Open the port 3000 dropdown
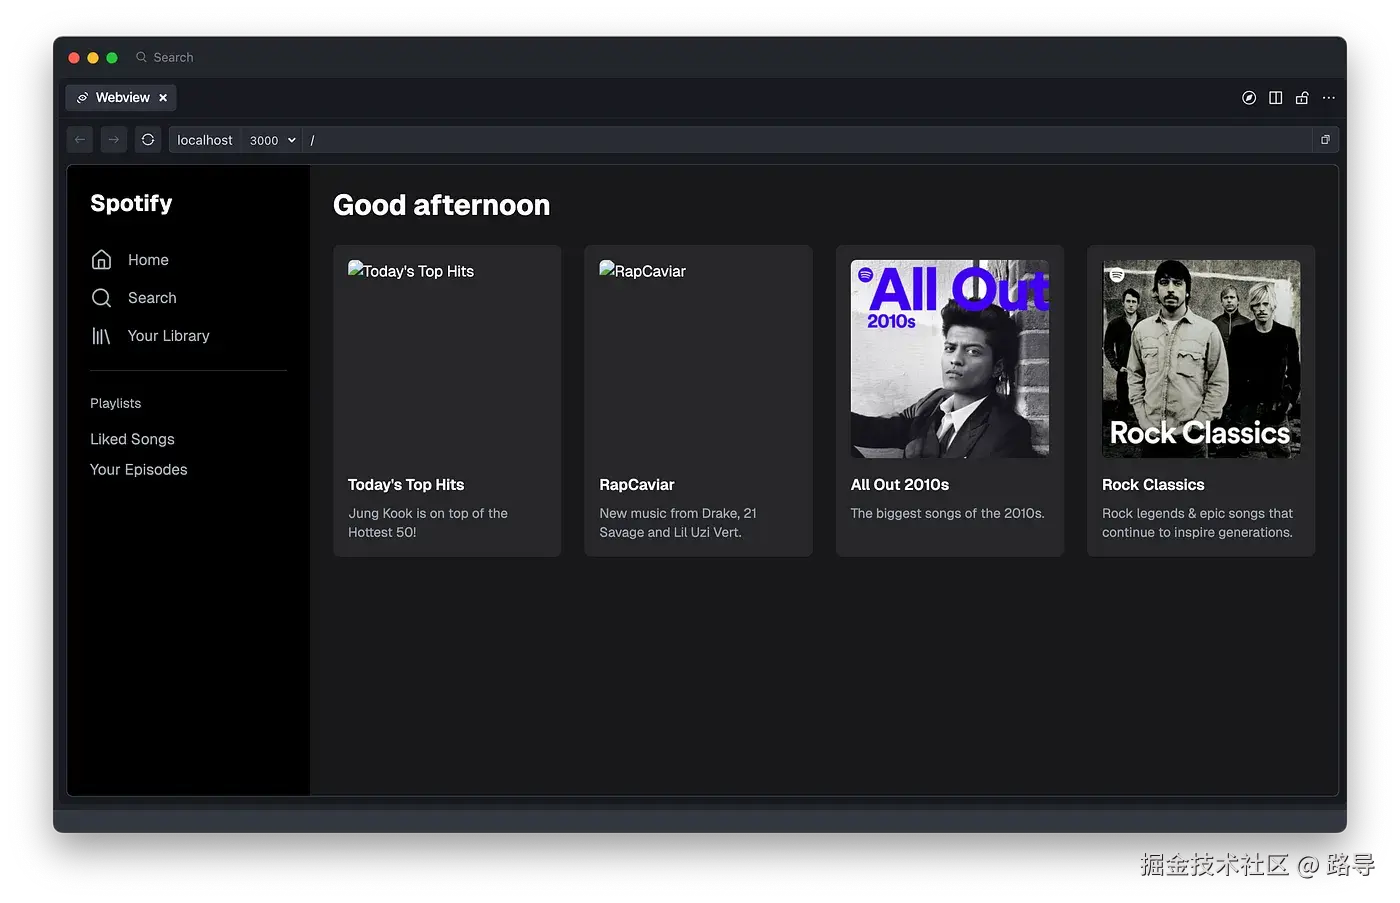This screenshot has width=1400, height=903. tap(273, 140)
